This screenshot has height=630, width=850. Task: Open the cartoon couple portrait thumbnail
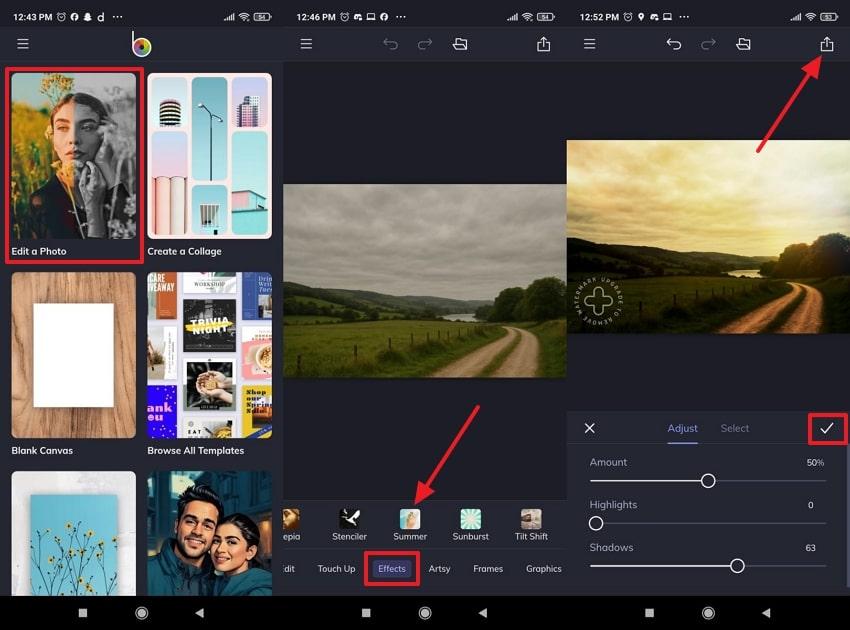pyautogui.click(x=209, y=533)
